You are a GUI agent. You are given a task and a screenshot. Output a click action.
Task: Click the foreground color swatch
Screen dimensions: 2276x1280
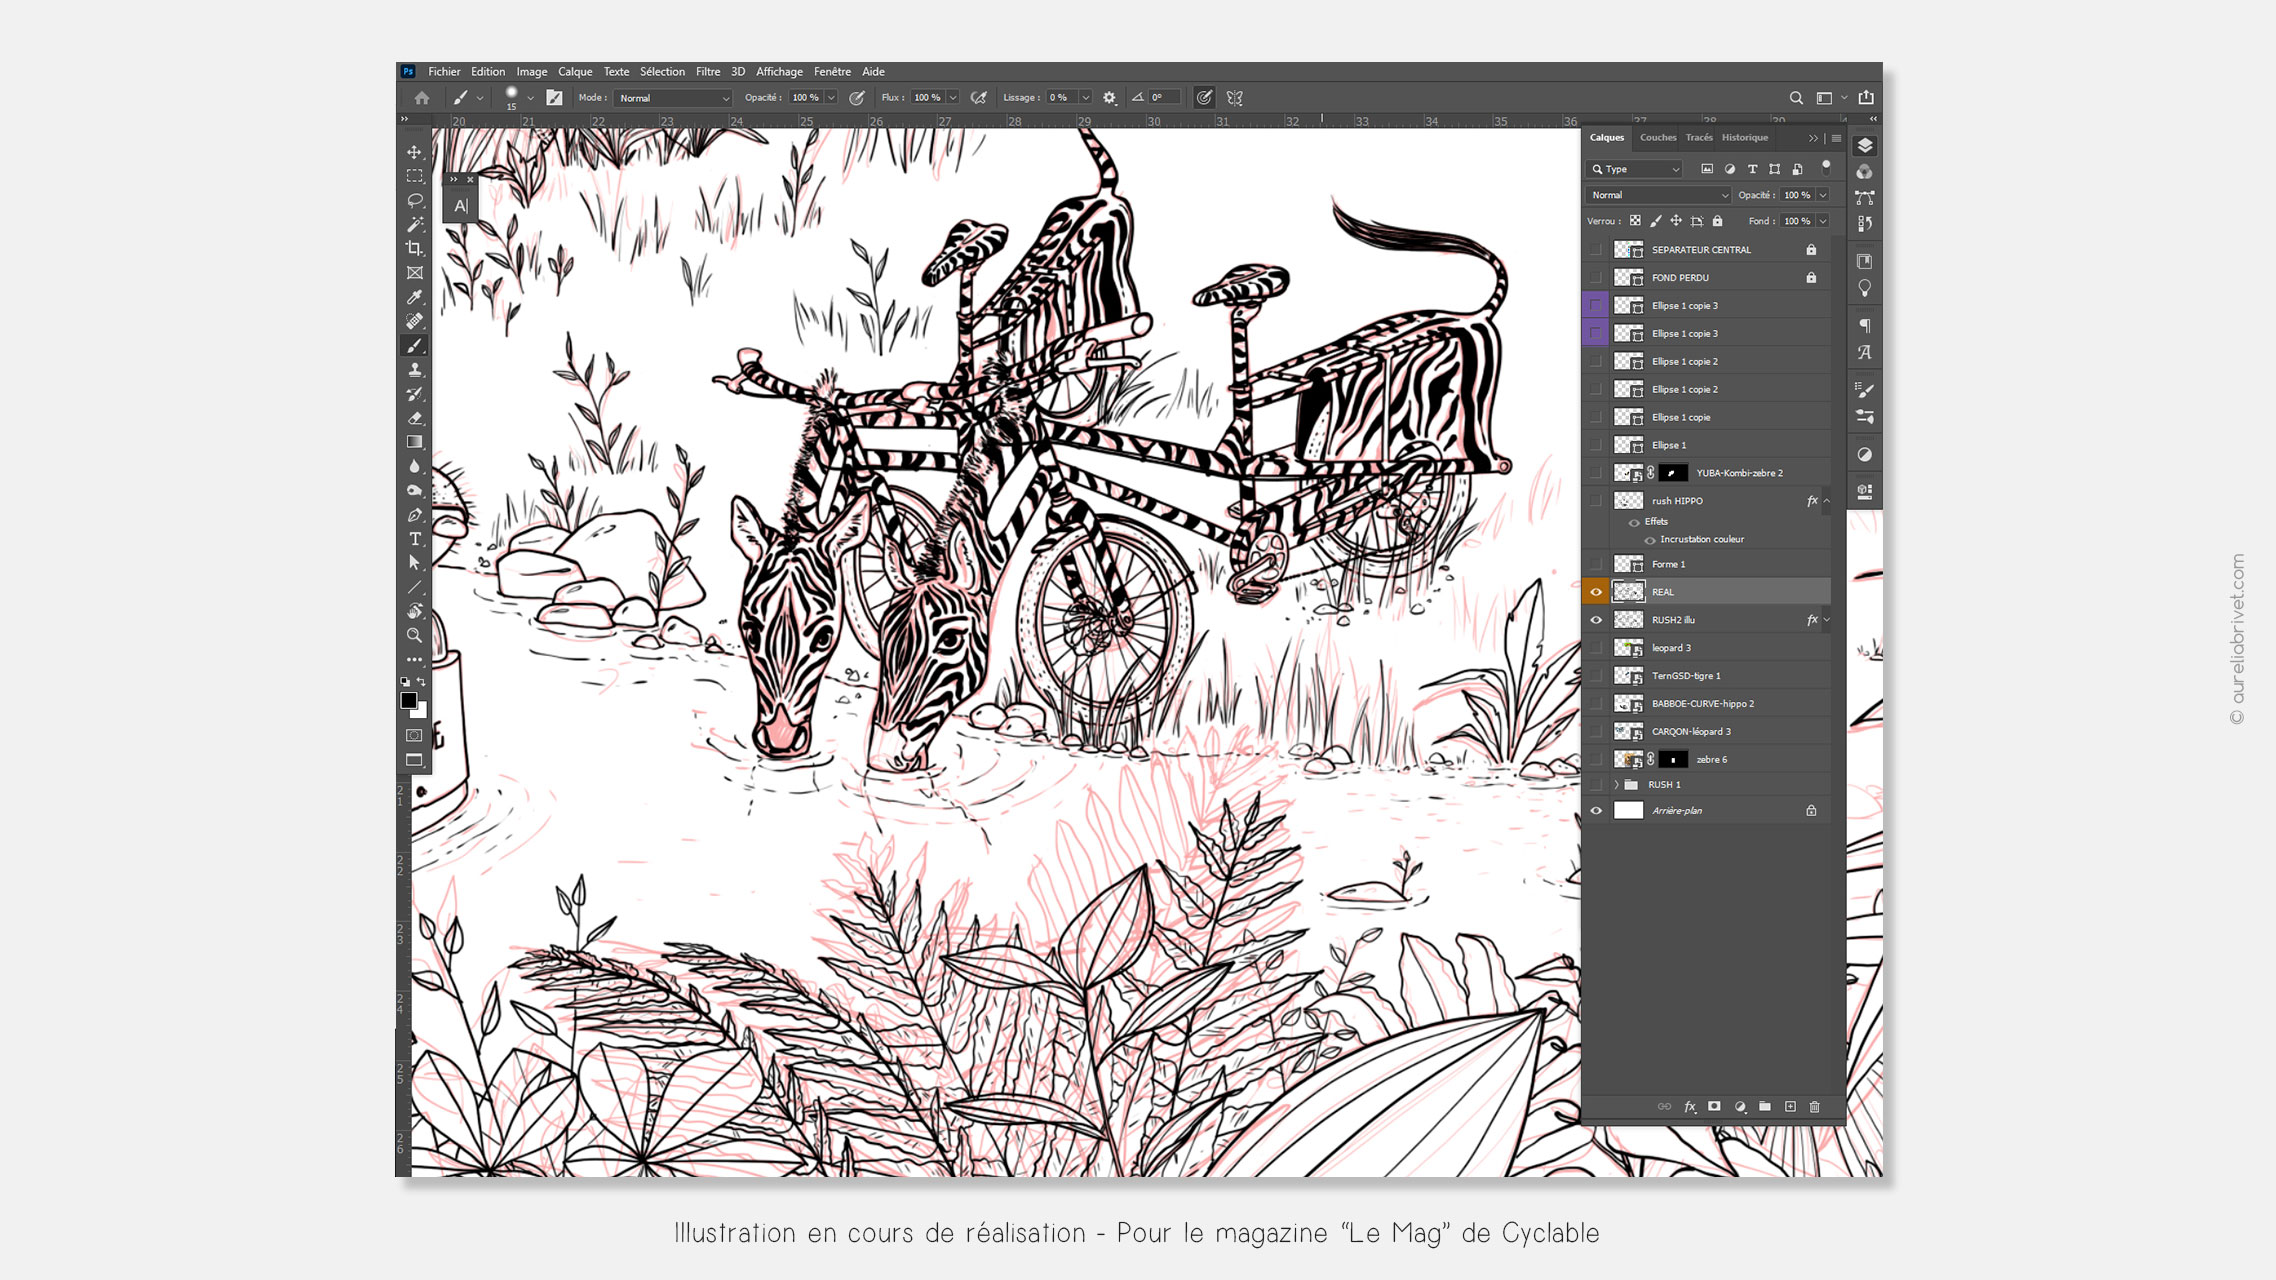(408, 700)
